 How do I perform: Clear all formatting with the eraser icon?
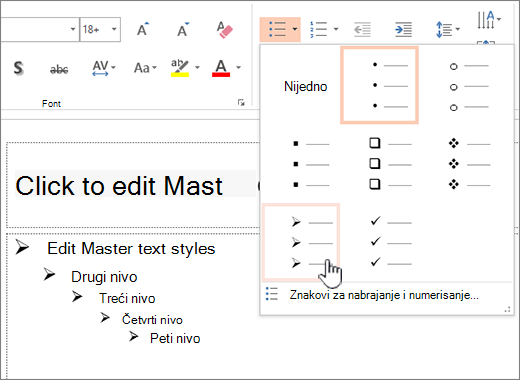(224, 29)
